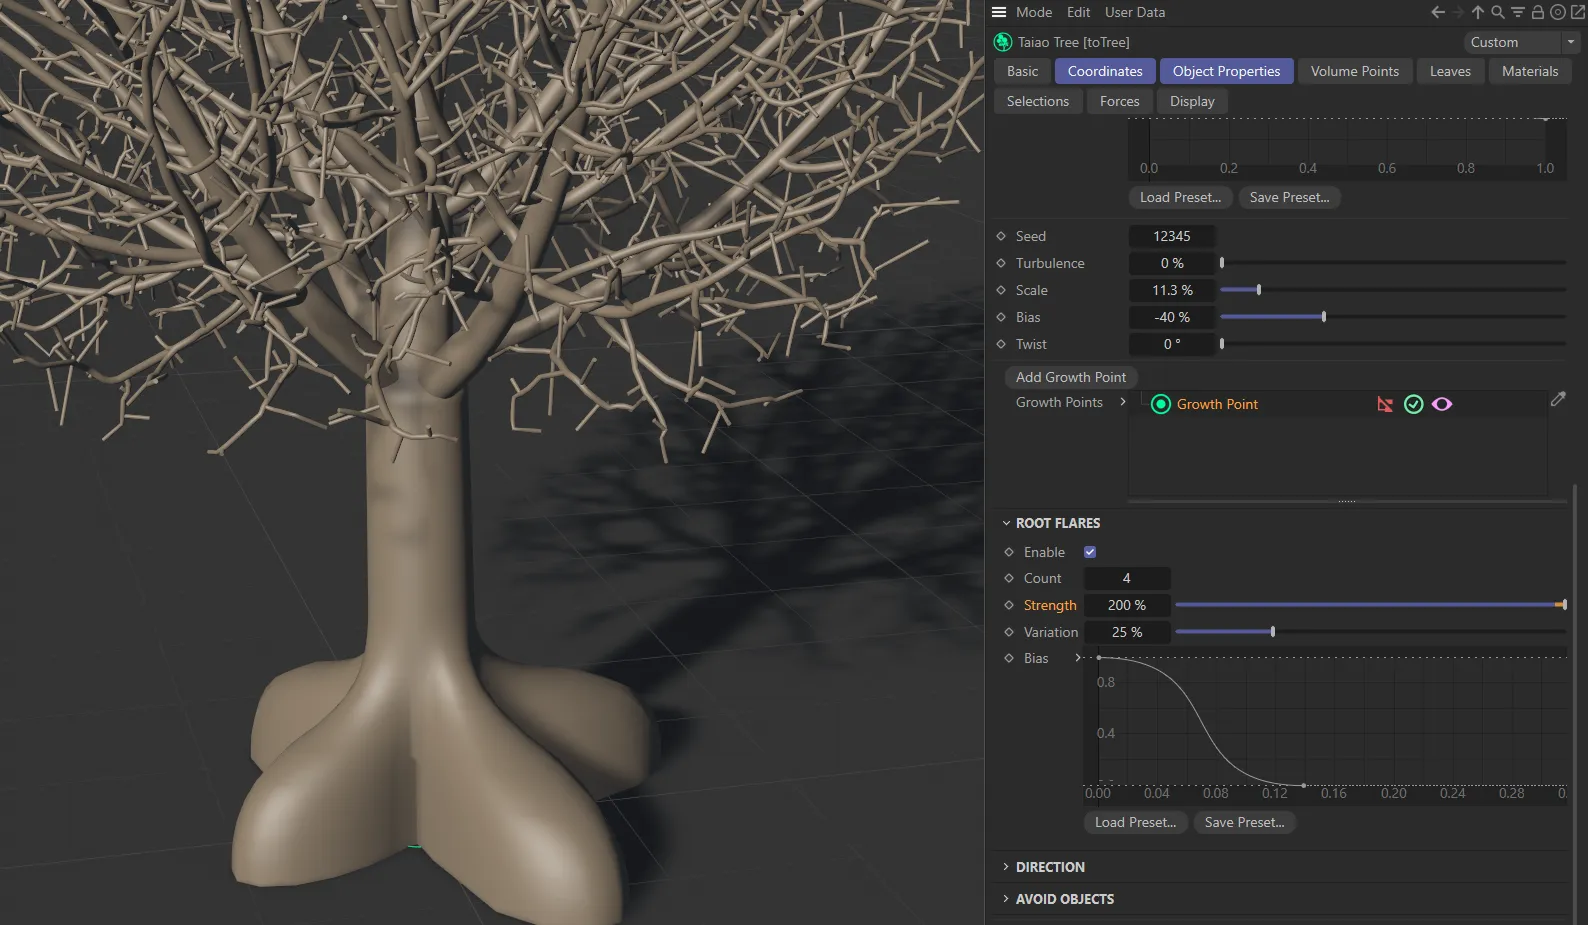The height and width of the screenshot is (925, 1588).
Task: Click the up arrow navigation icon
Action: tap(1478, 12)
